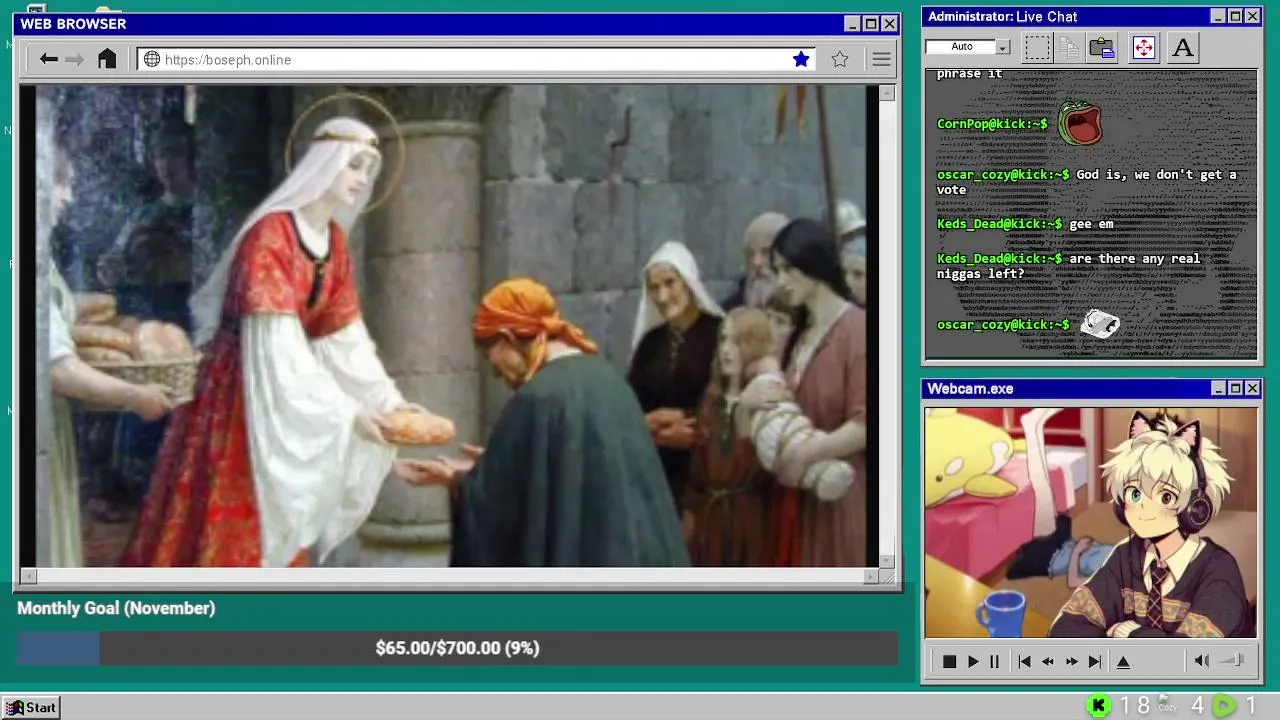Click the 'Monthly Goal (November)' label
Viewport: 1280px width, 720px height.
pos(116,608)
